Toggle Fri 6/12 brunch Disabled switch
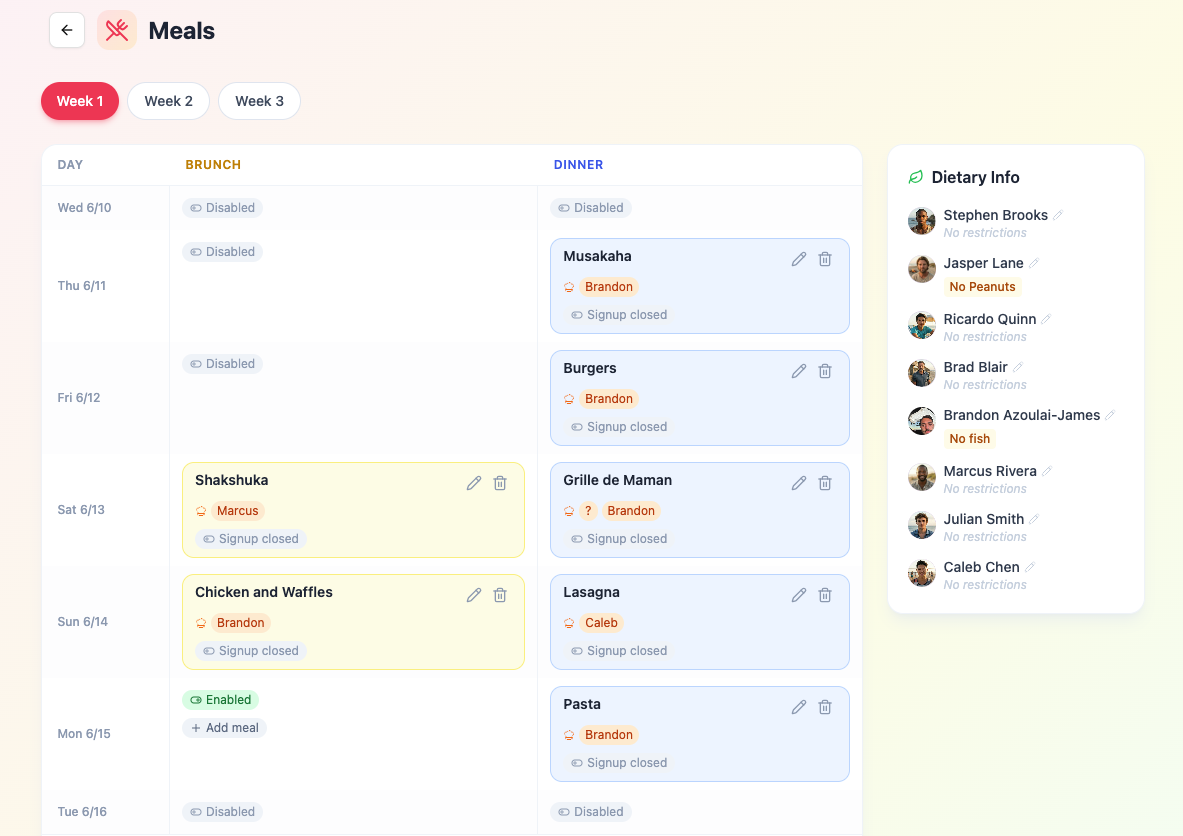Screen dimensions: 1183x836 223,364
